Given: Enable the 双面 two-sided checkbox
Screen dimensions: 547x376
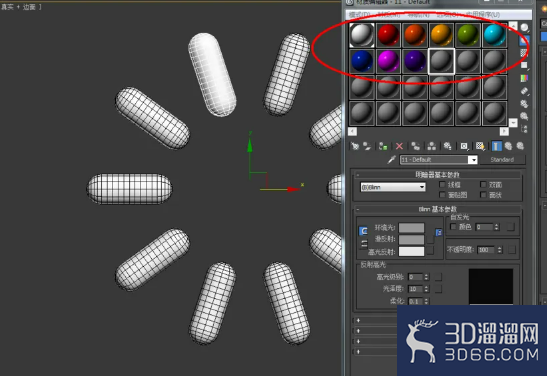Looking at the screenshot, I should point(483,184).
